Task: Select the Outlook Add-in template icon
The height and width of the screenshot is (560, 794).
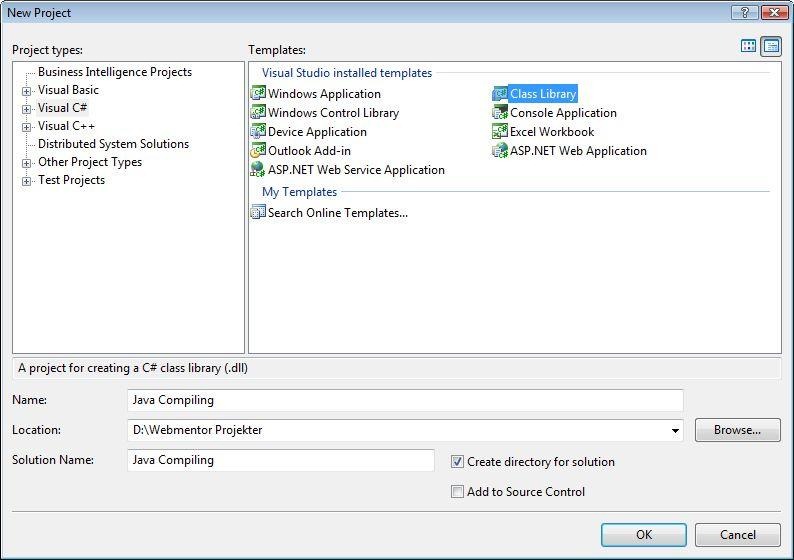Action: tap(258, 150)
